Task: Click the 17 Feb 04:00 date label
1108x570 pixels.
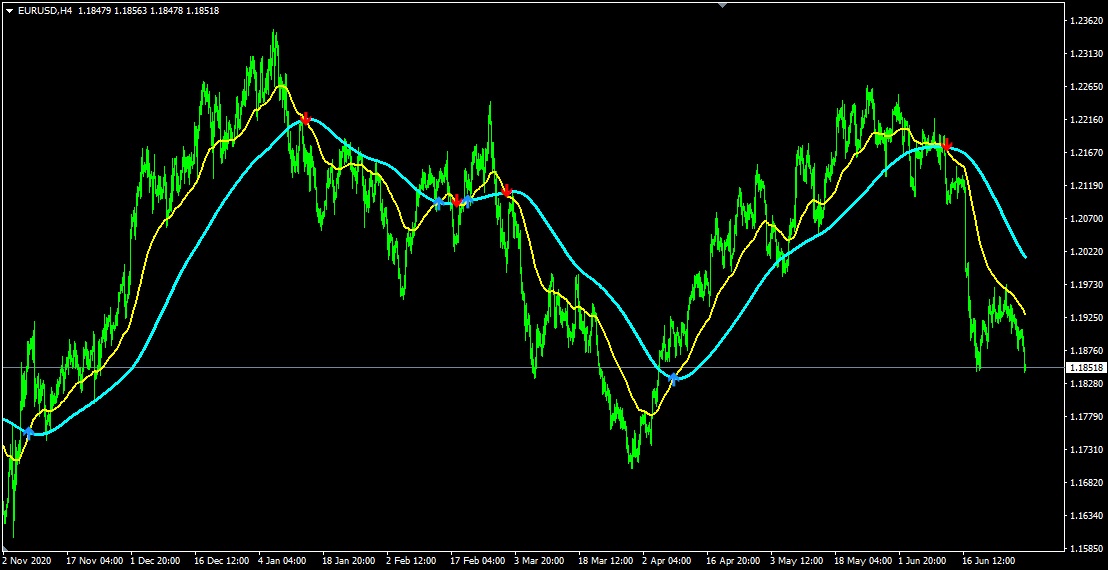Action: click(476, 561)
